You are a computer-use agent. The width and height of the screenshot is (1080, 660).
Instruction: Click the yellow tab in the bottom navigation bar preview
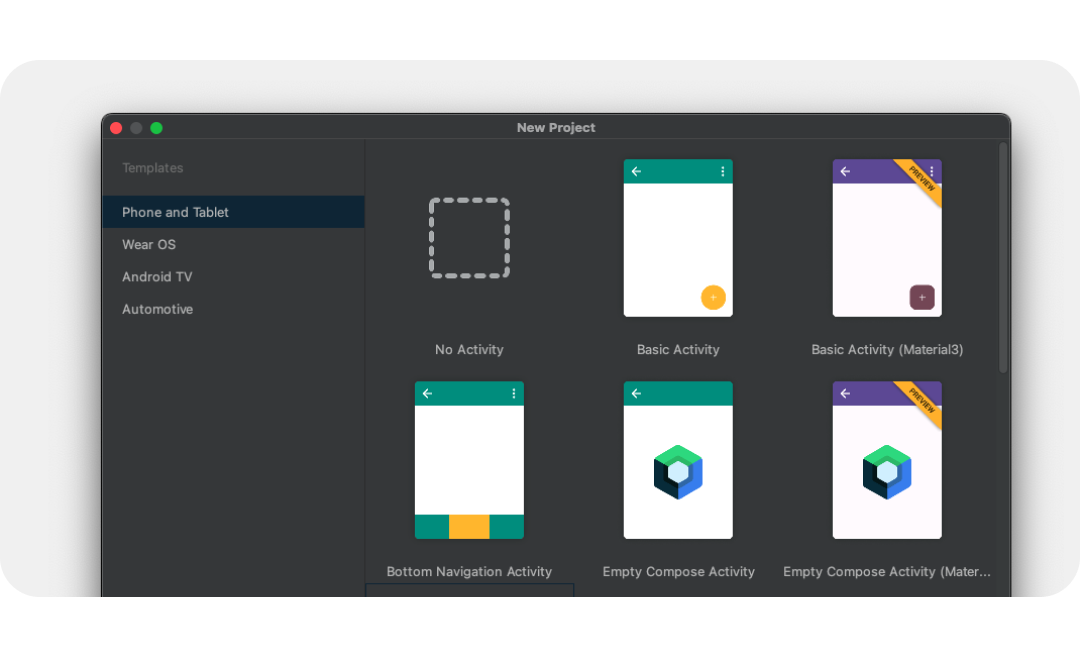click(469, 527)
